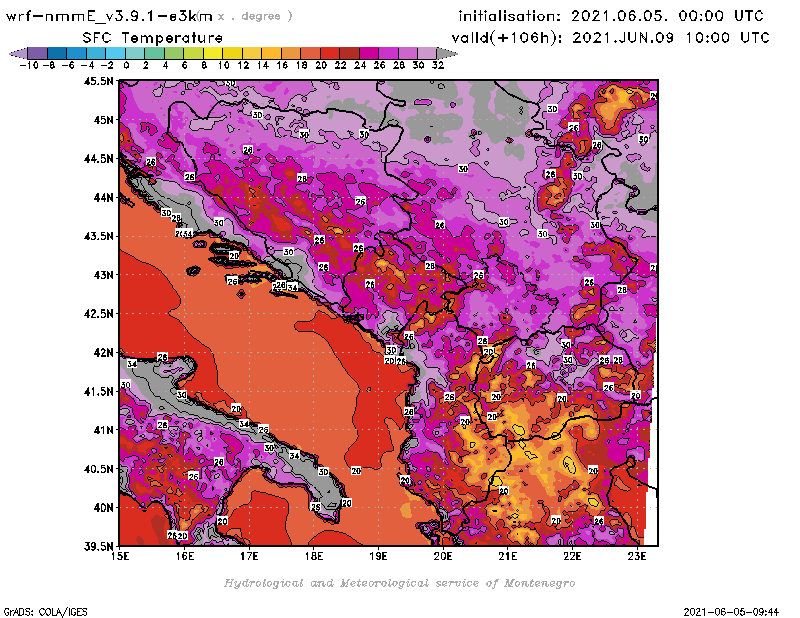Click the '16E' longitude axis label
The height and width of the screenshot is (618, 800).
coord(185,556)
